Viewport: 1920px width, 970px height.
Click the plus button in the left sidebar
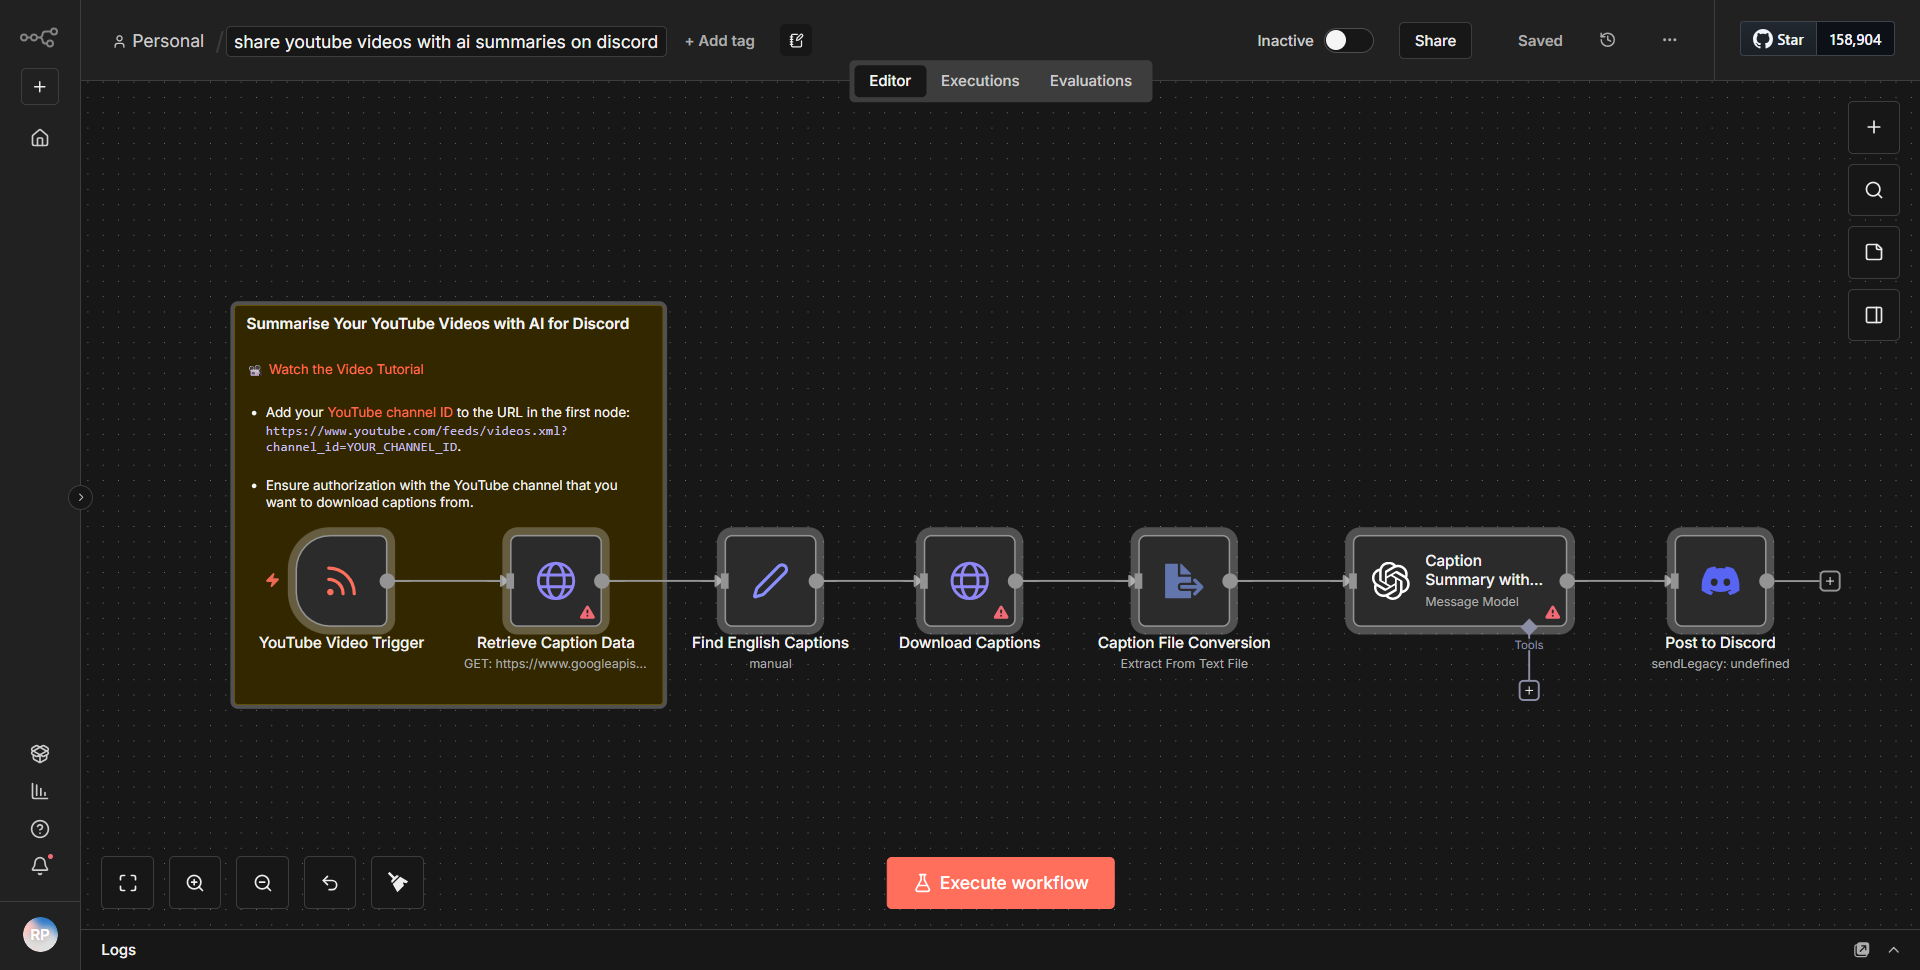pos(40,87)
